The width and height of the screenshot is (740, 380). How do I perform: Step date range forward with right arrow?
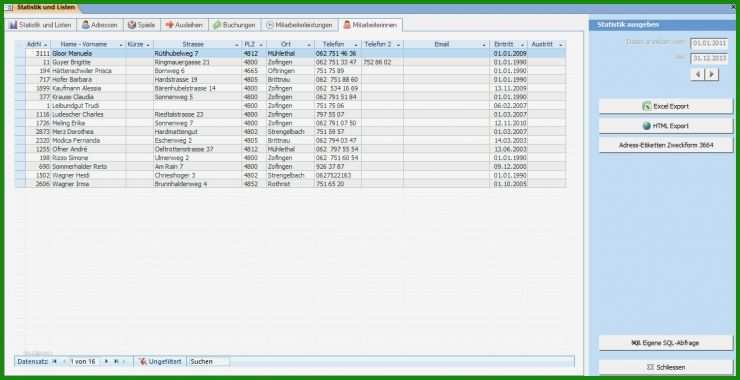(x=712, y=74)
